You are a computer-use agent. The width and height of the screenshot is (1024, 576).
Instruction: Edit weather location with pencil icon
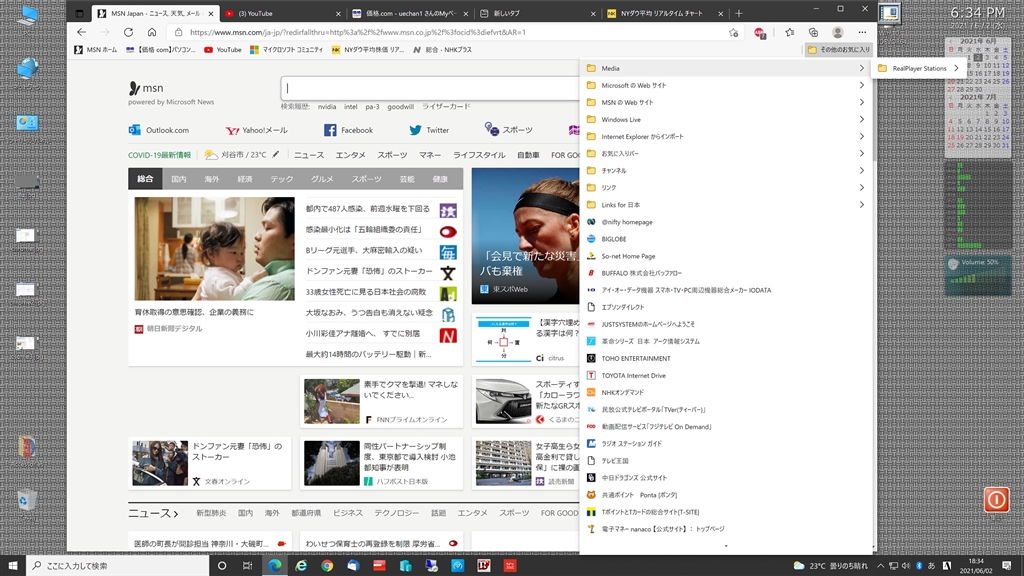[276, 155]
